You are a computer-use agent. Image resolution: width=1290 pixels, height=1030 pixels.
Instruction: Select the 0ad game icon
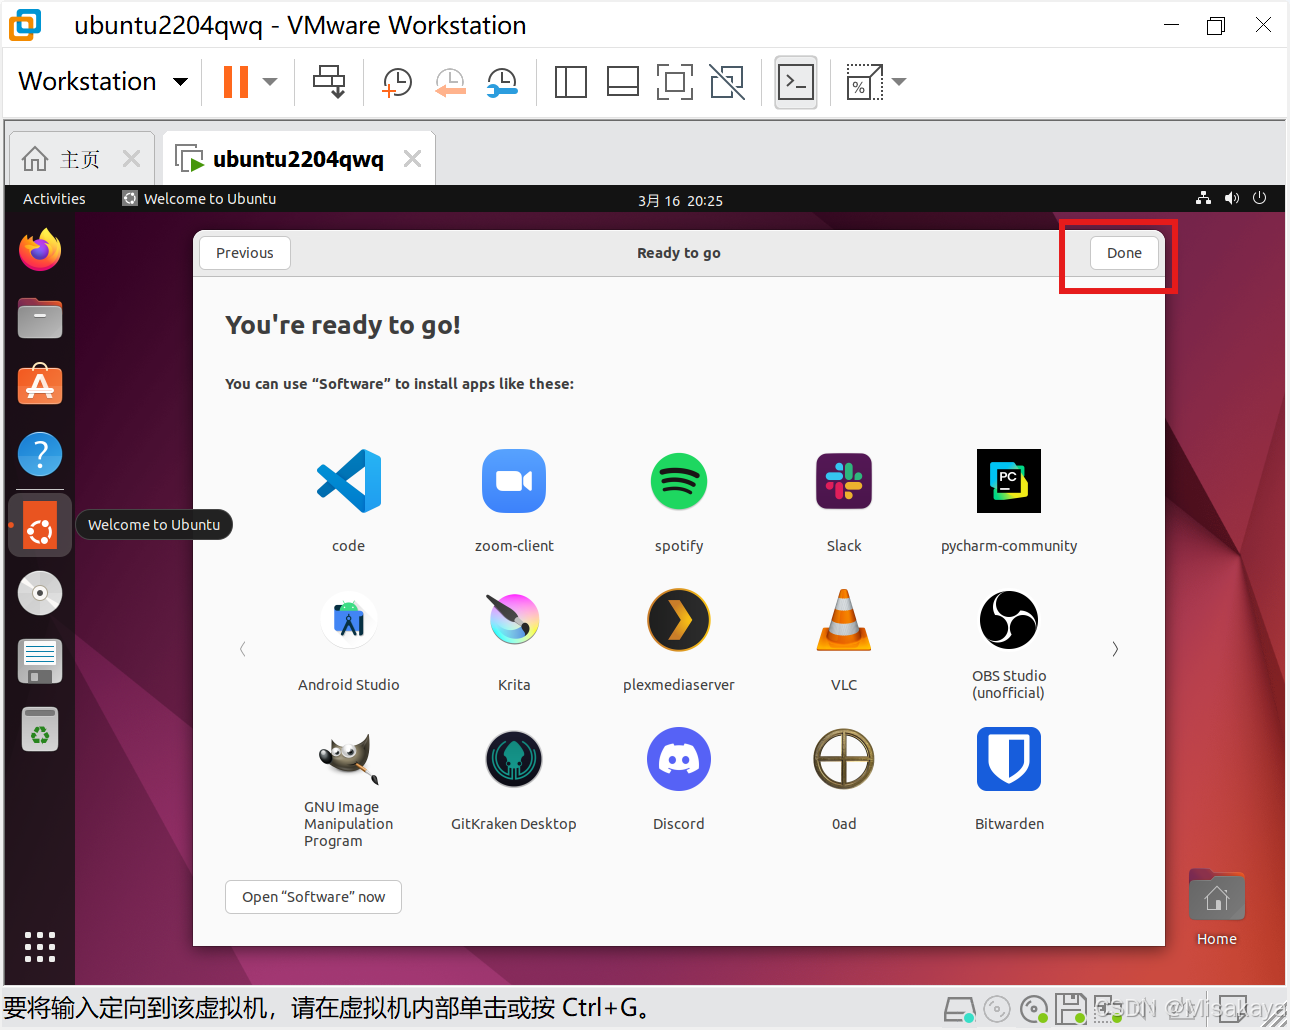pos(844,759)
